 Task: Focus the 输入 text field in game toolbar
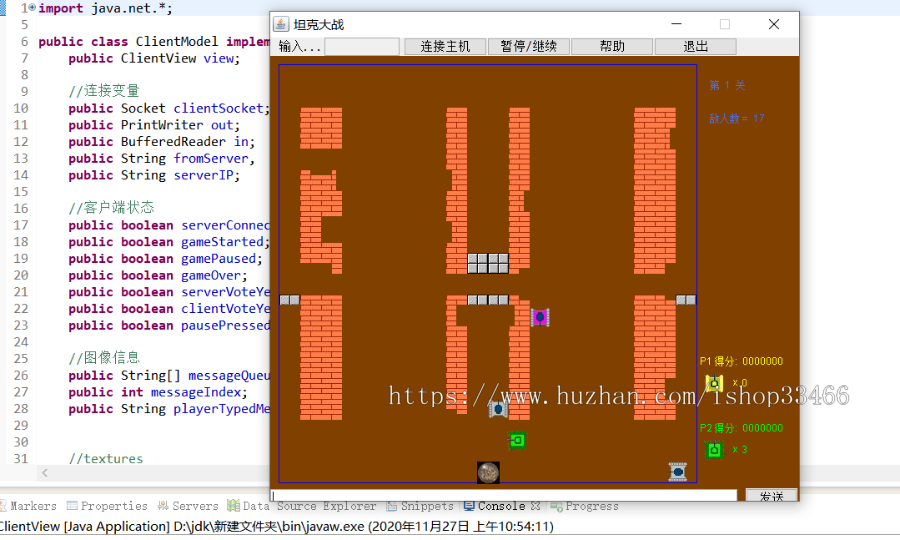click(x=362, y=46)
